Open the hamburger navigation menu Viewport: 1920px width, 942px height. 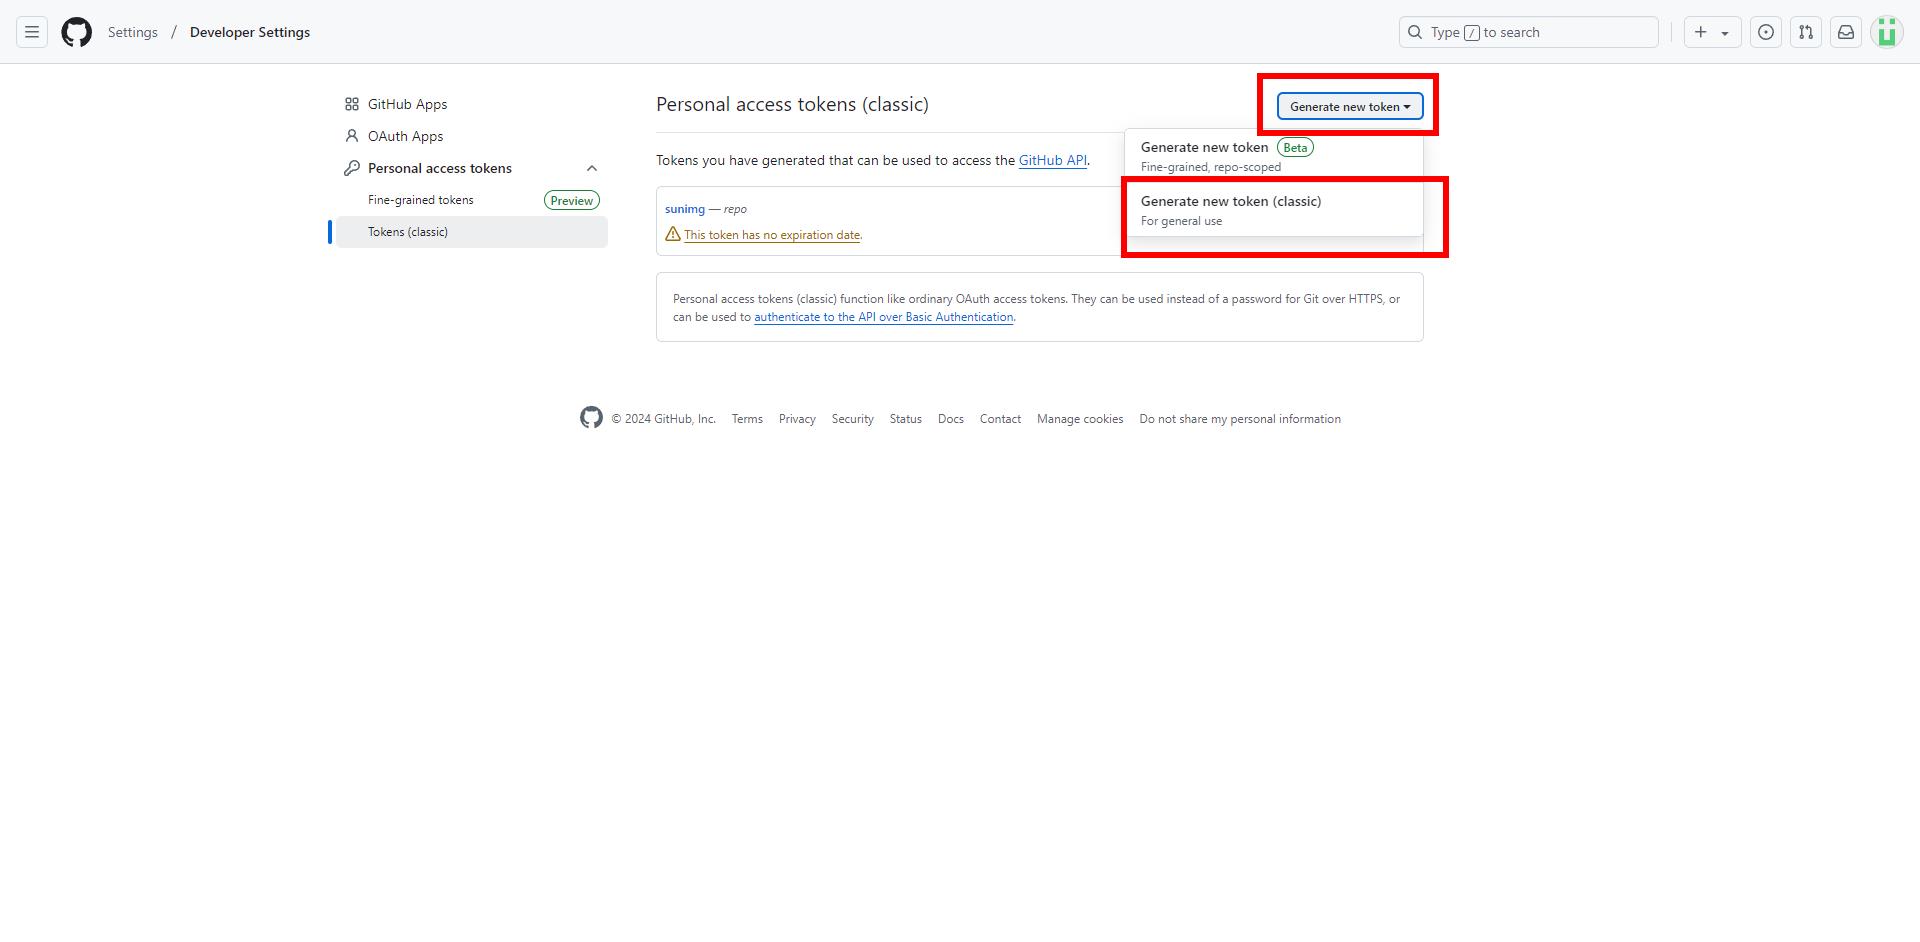(32, 32)
